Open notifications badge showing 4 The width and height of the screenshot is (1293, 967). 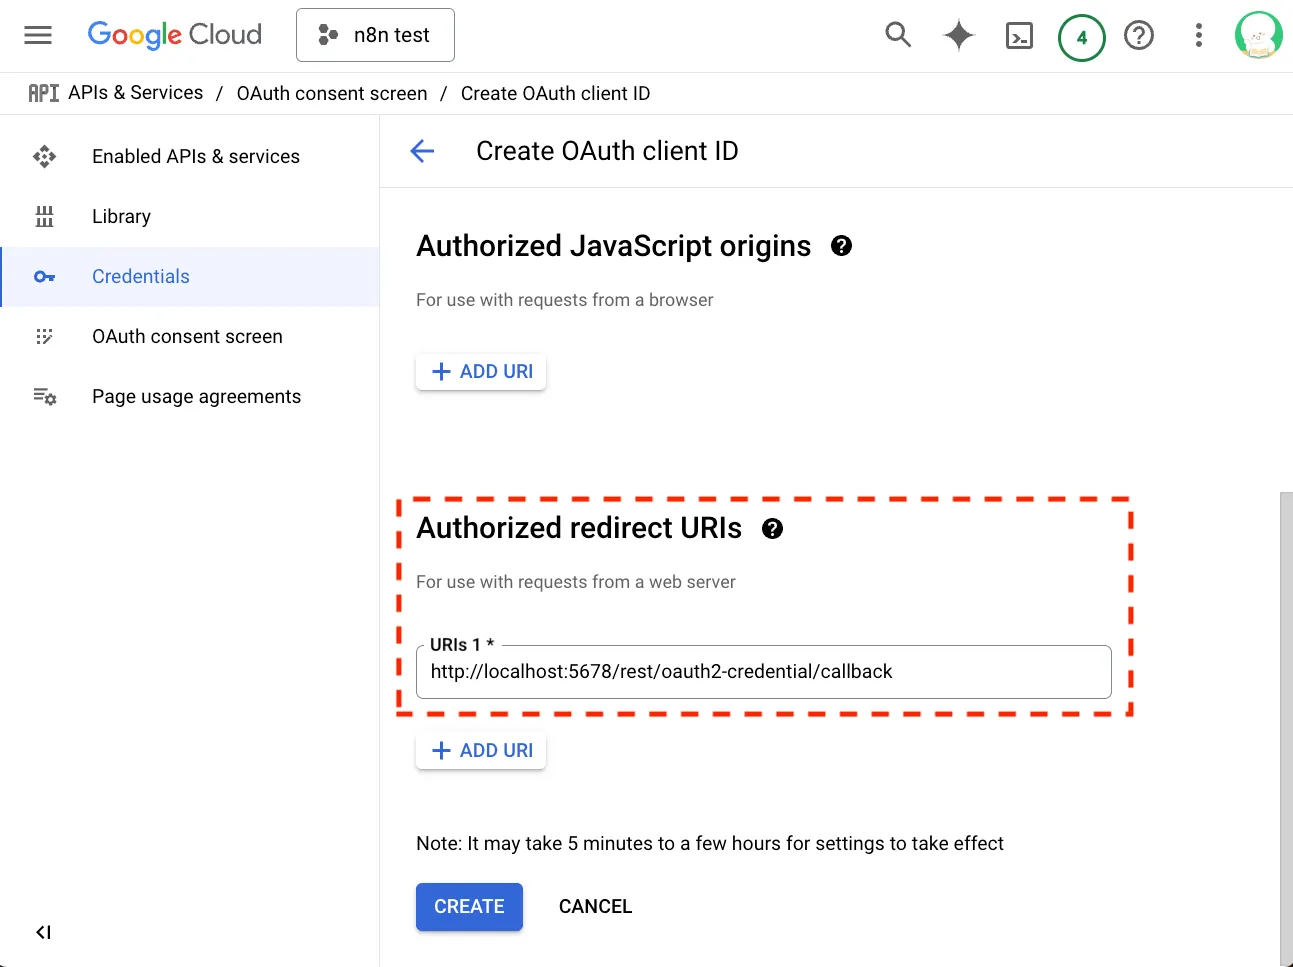(x=1081, y=37)
